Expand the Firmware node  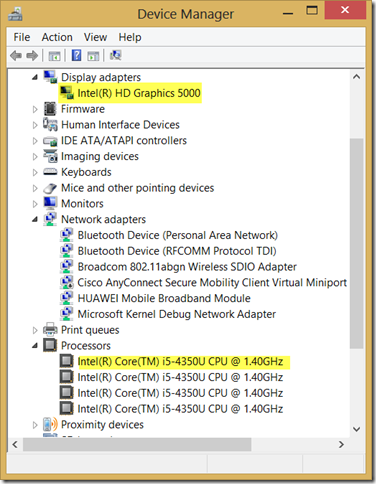click(x=35, y=109)
